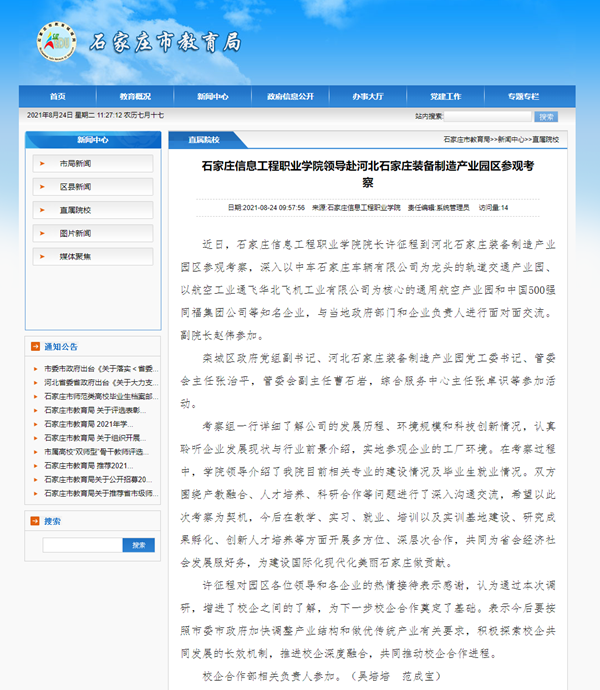This screenshot has height=690, width=600.
Task: Click arrow icon beside 市局新闻
Action: (x=40, y=163)
